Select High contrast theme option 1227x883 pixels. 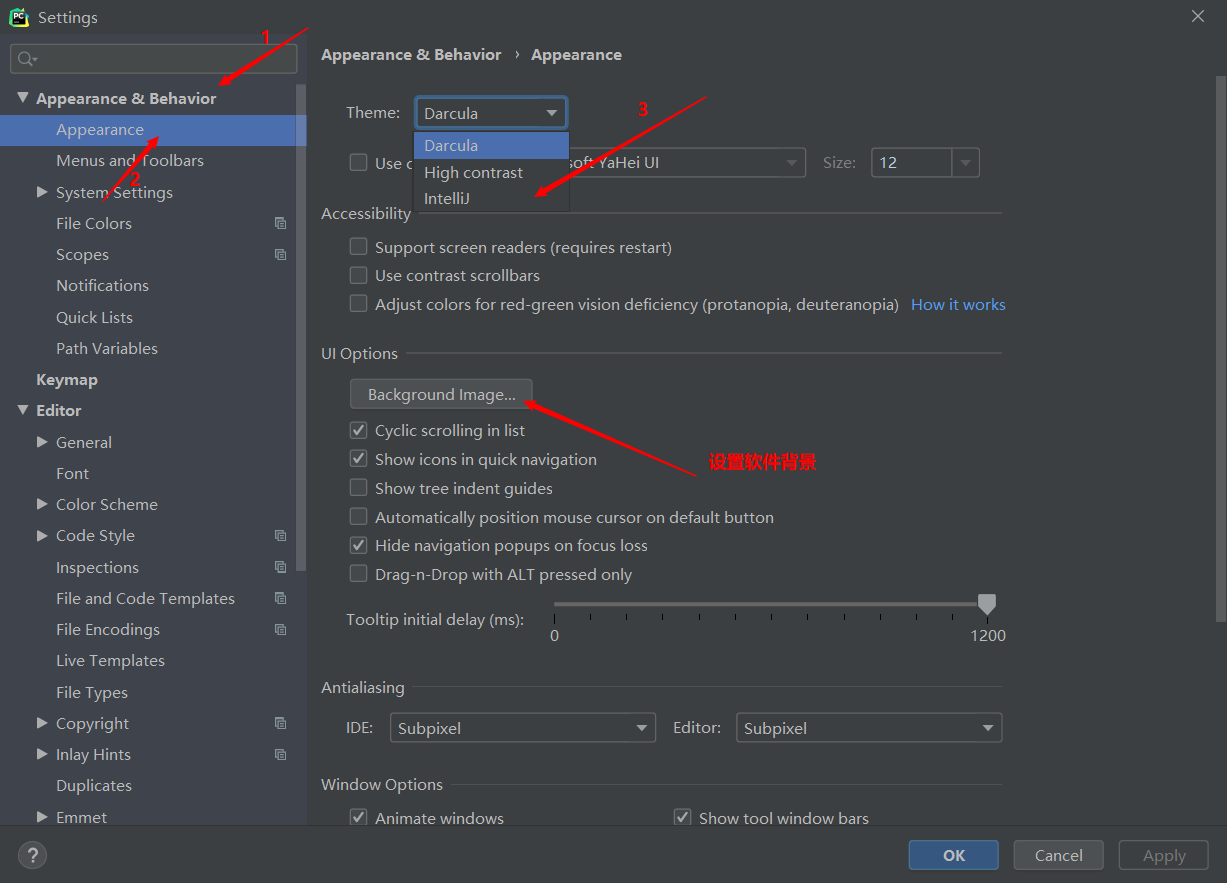(491, 172)
